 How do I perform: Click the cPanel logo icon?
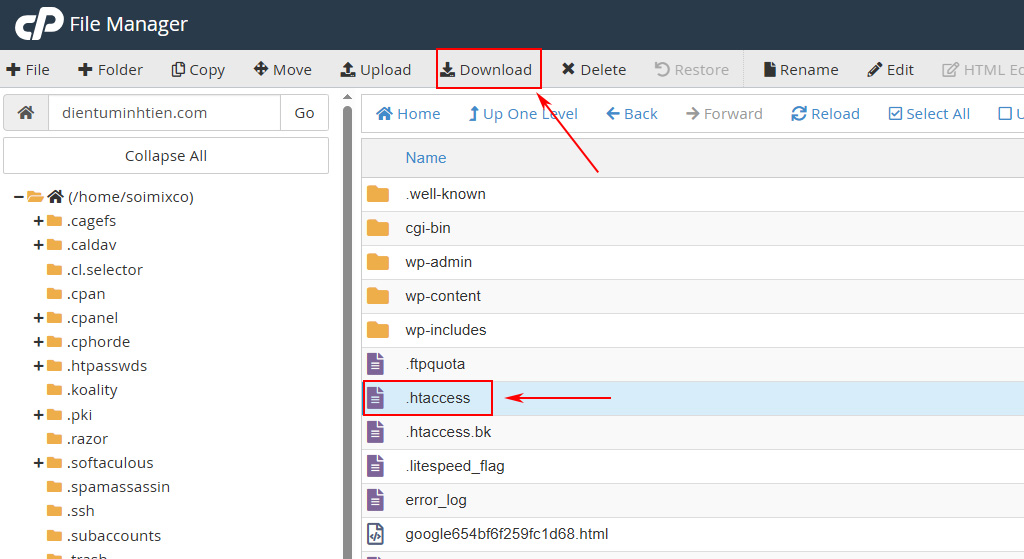(x=39, y=24)
